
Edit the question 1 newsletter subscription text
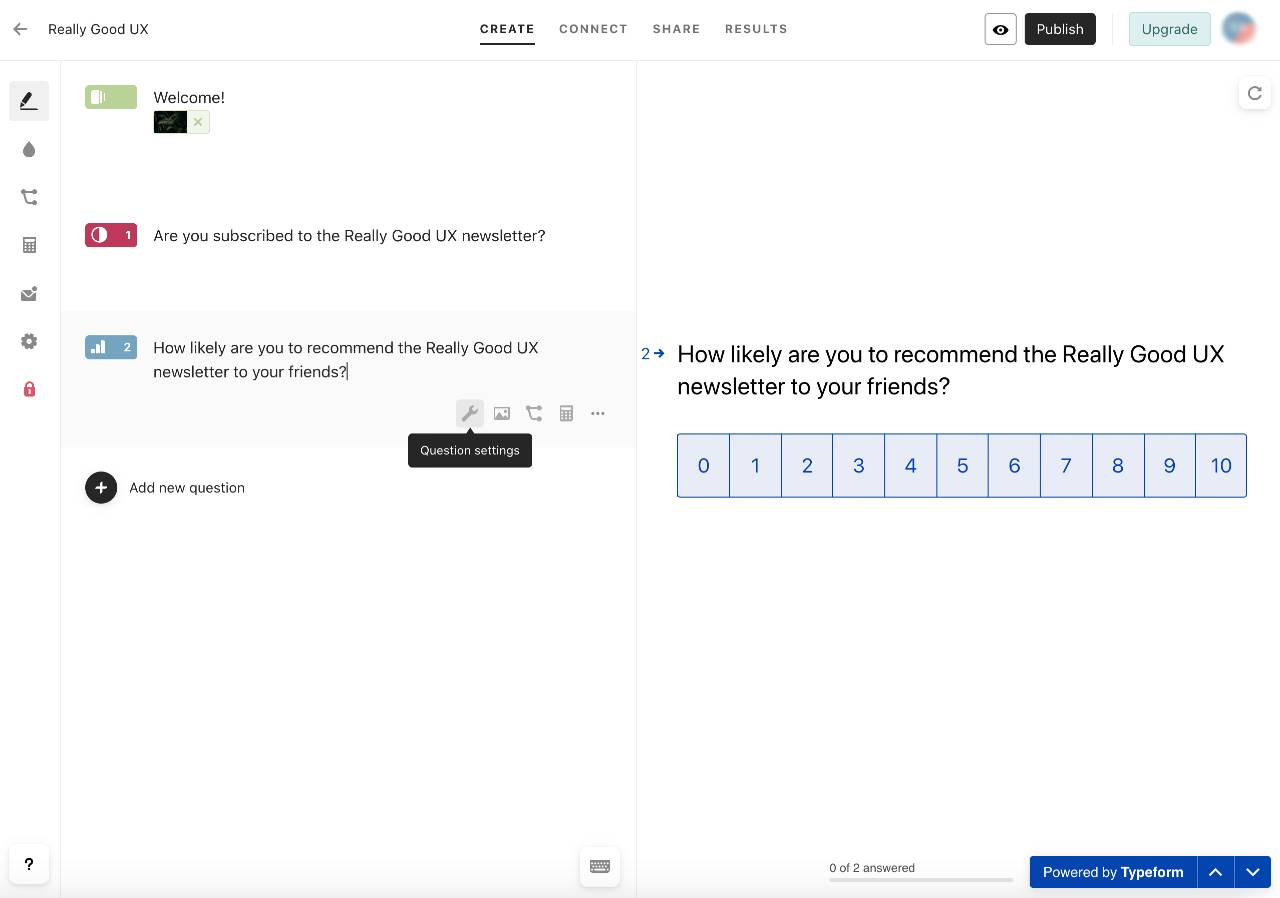click(349, 235)
